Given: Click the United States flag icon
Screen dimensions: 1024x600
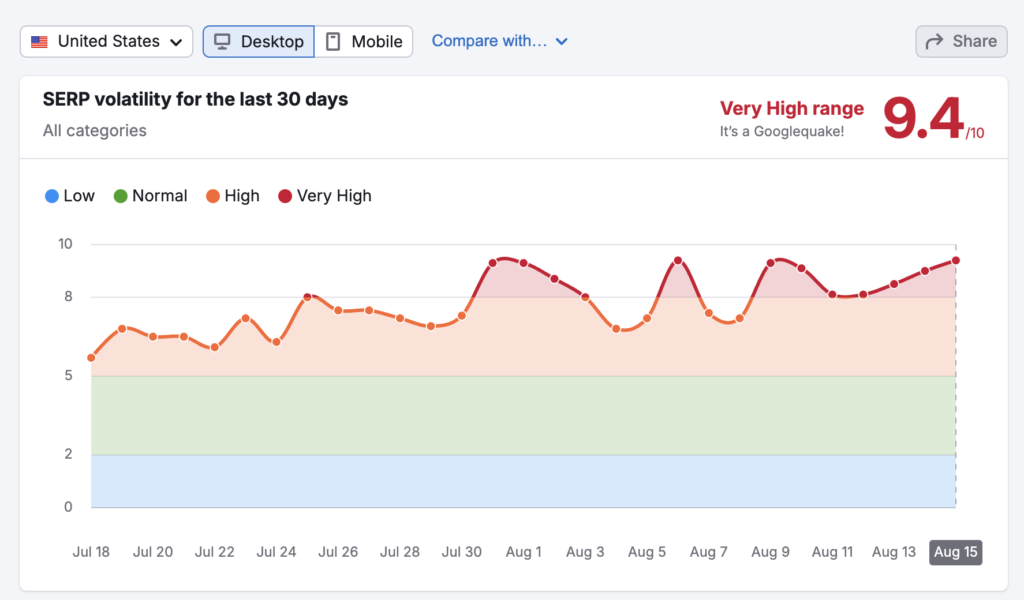Looking at the screenshot, I should pos(40,42).
